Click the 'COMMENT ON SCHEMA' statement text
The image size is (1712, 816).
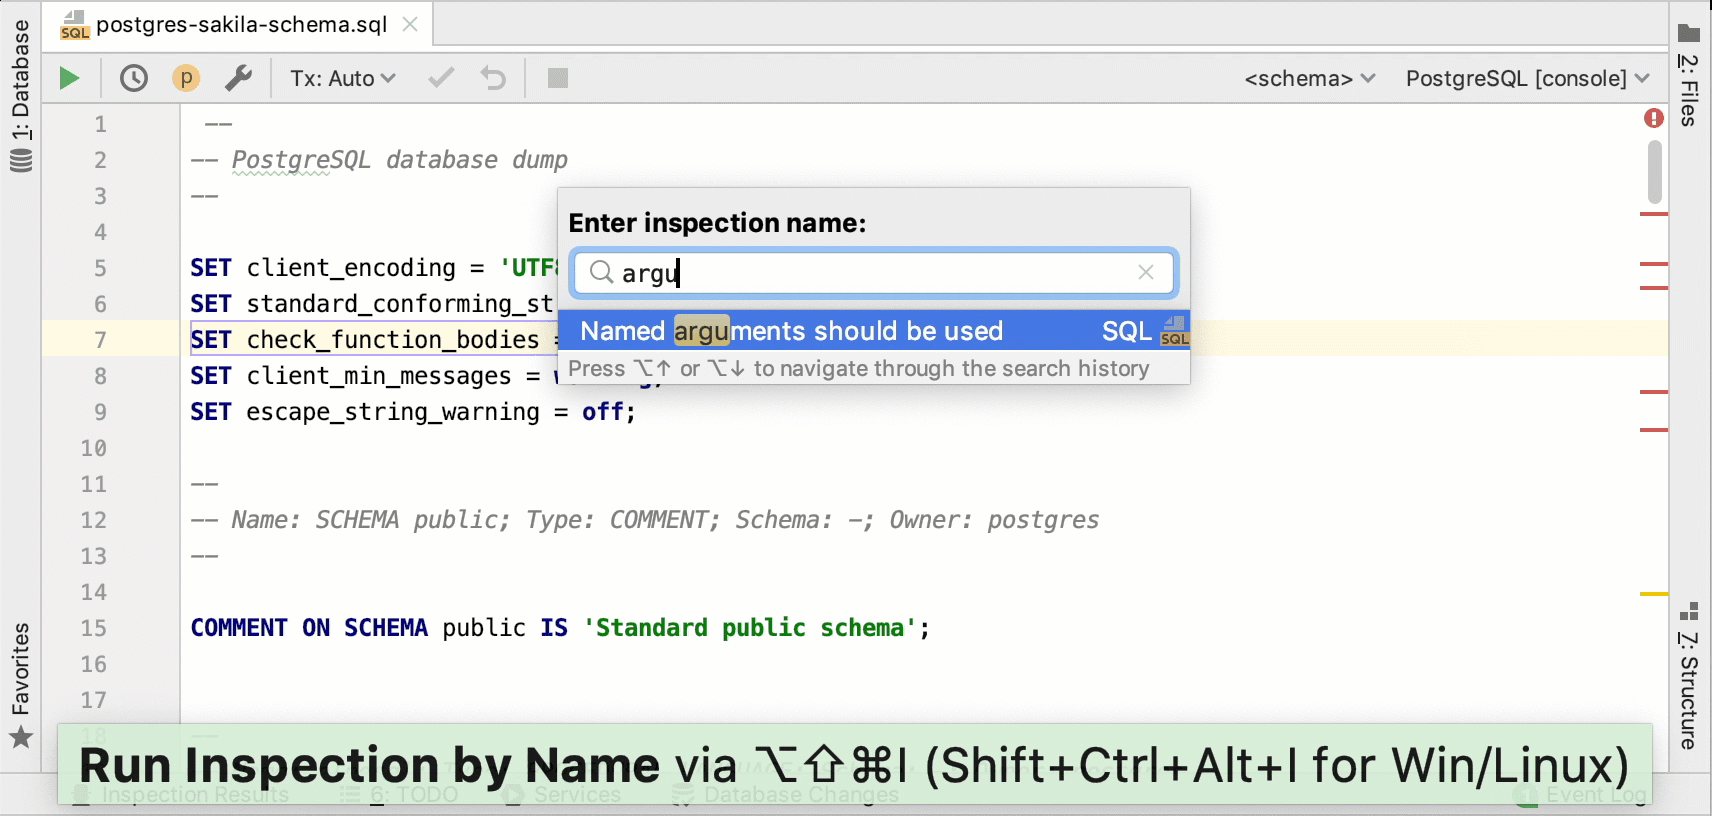308,628
